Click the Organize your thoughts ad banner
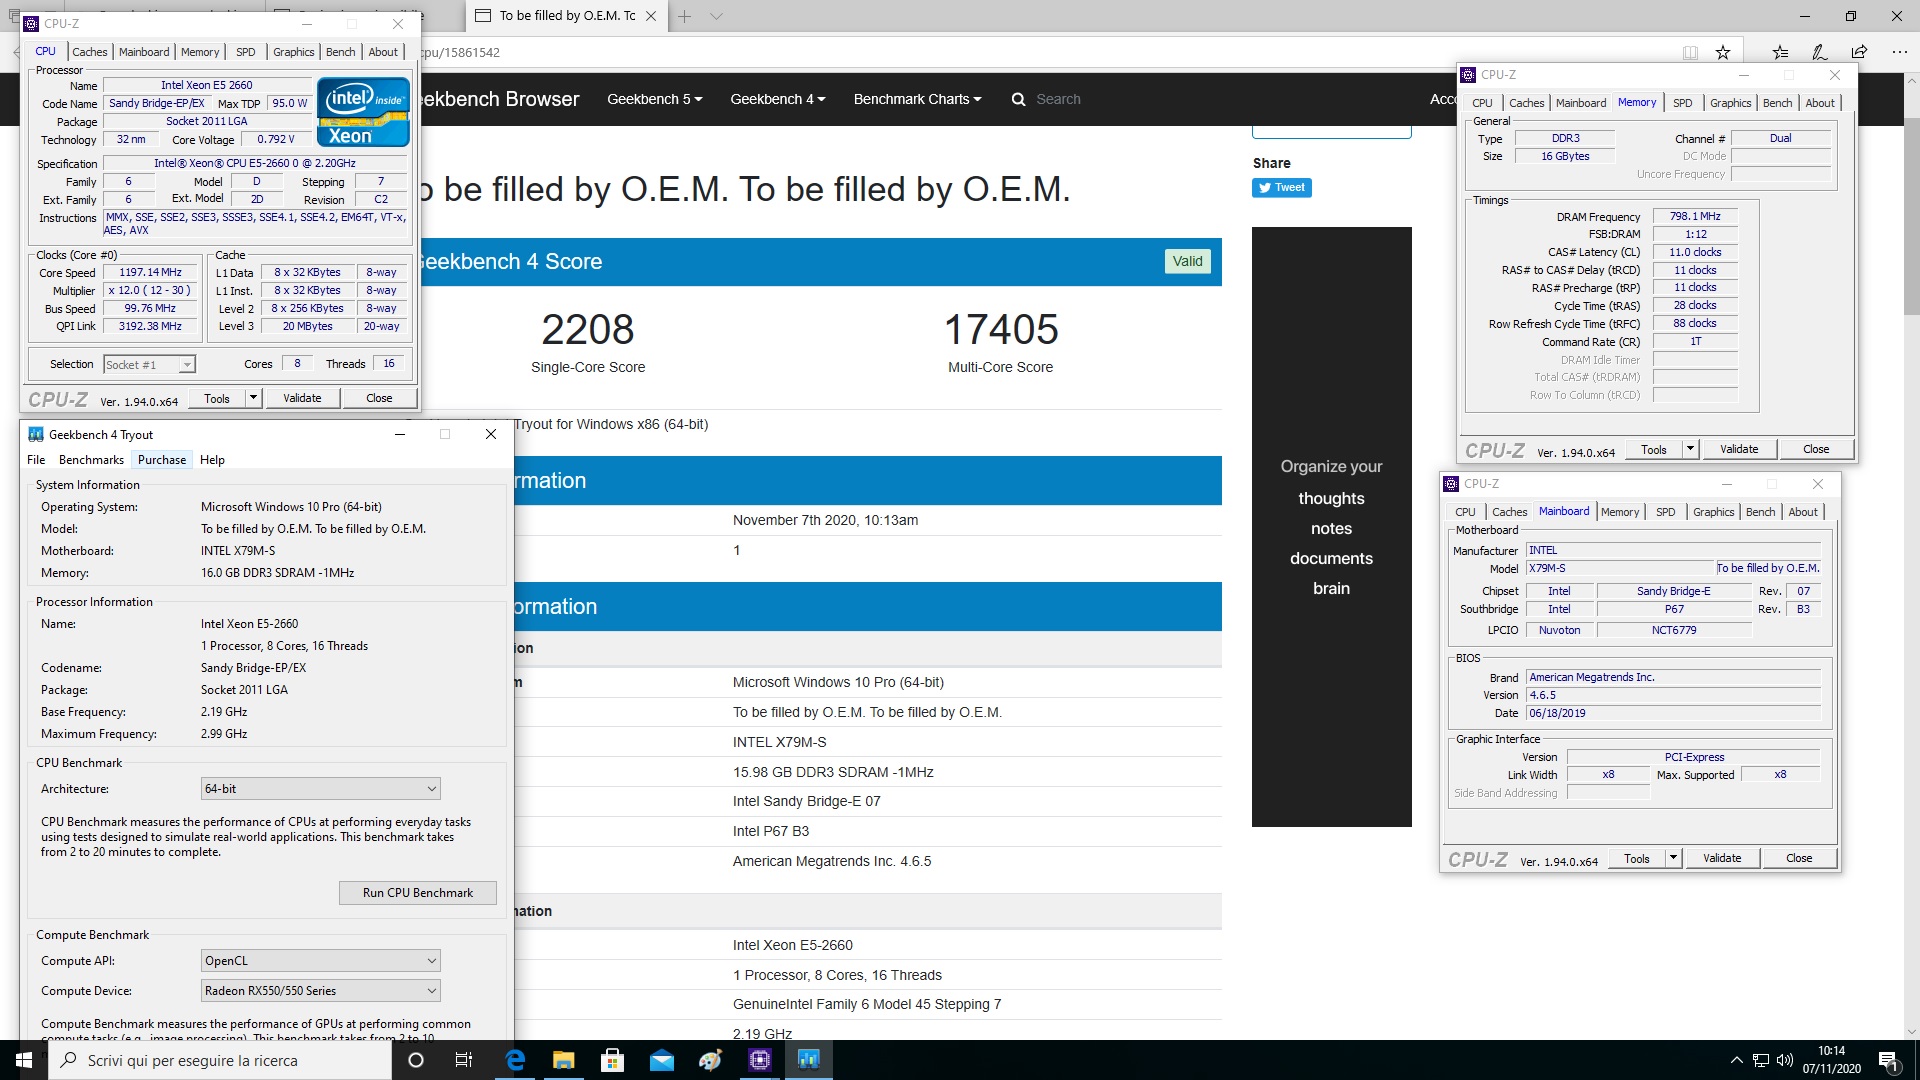1920x1080 pixels. (x=1331, y=527)
